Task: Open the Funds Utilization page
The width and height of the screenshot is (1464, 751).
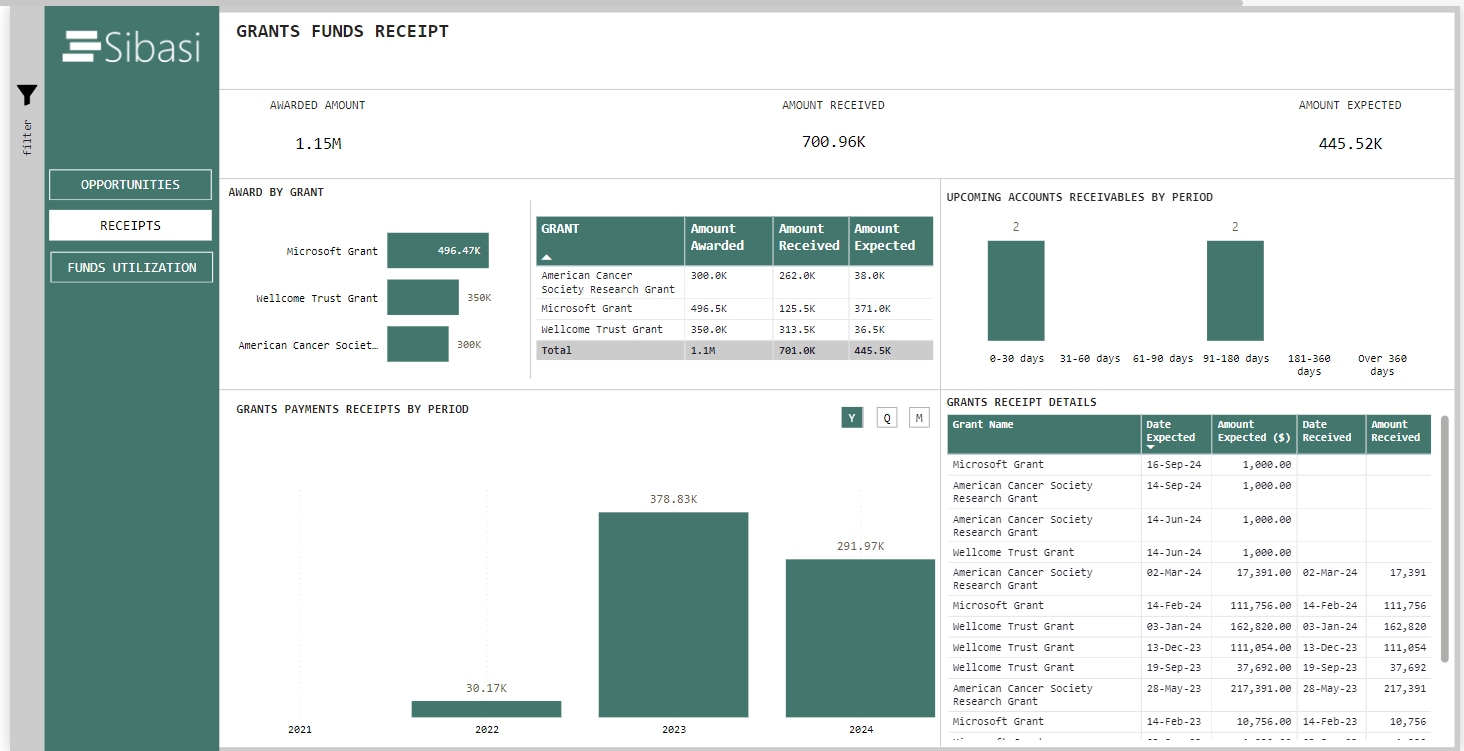Action: (131, 268)
